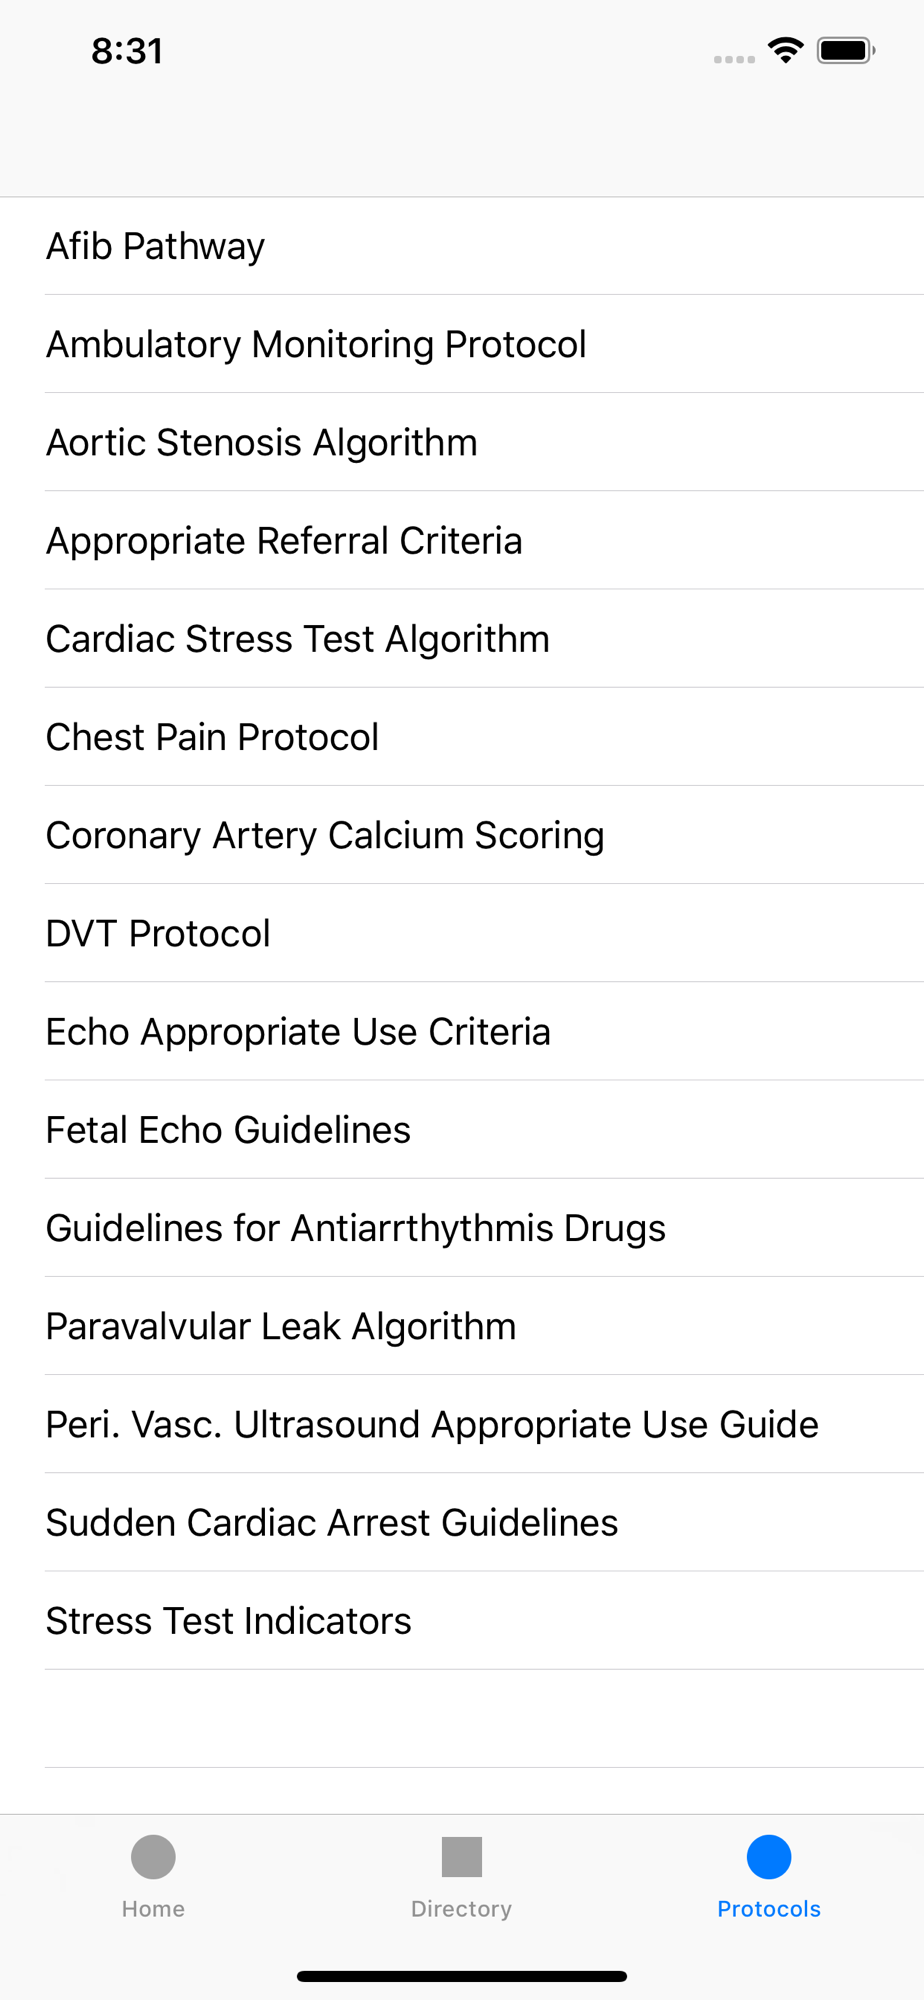The image size is (924, 2000).
Task: Switch to the Directory tab label
Action: click(x=462, y=1909)
